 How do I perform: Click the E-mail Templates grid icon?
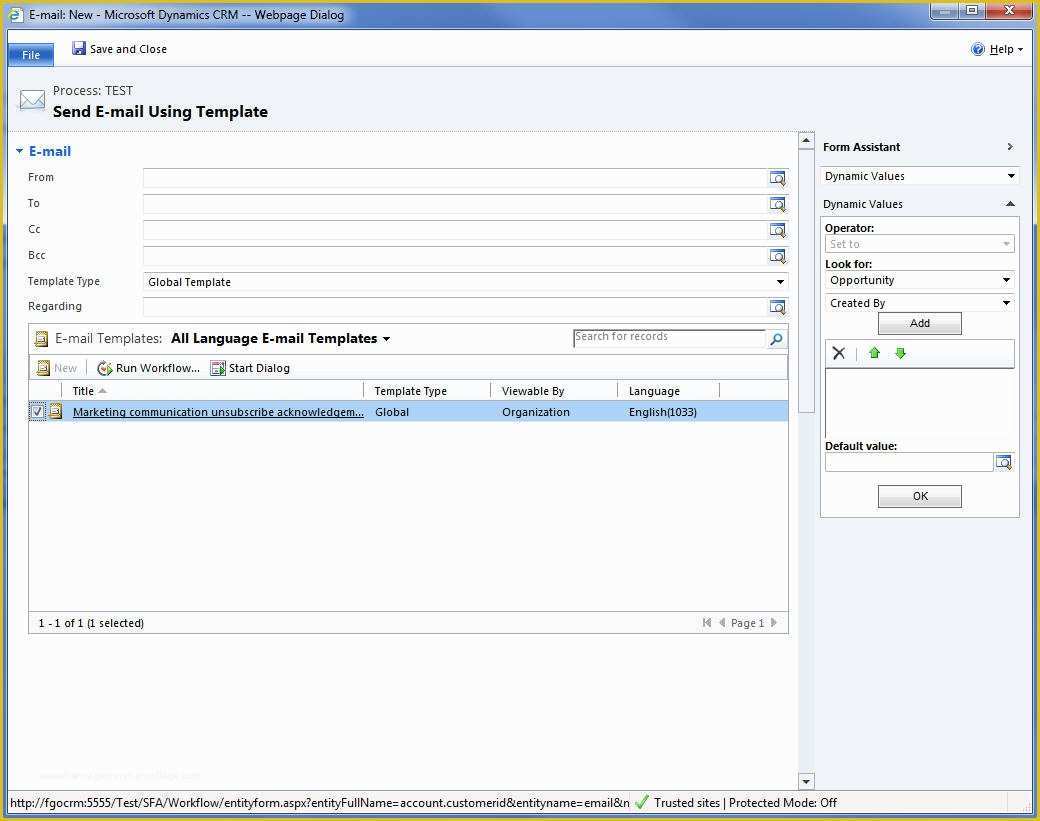click(x=41, y=339)
